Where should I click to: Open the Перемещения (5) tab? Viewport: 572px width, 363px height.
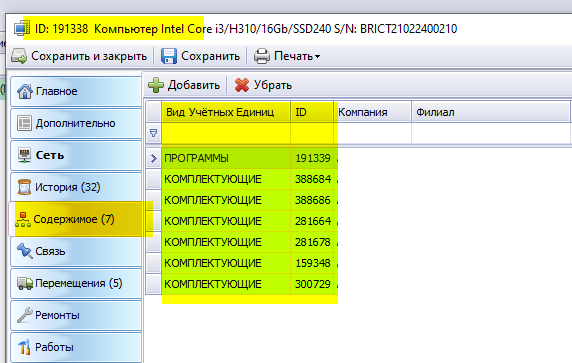(76, 283)
